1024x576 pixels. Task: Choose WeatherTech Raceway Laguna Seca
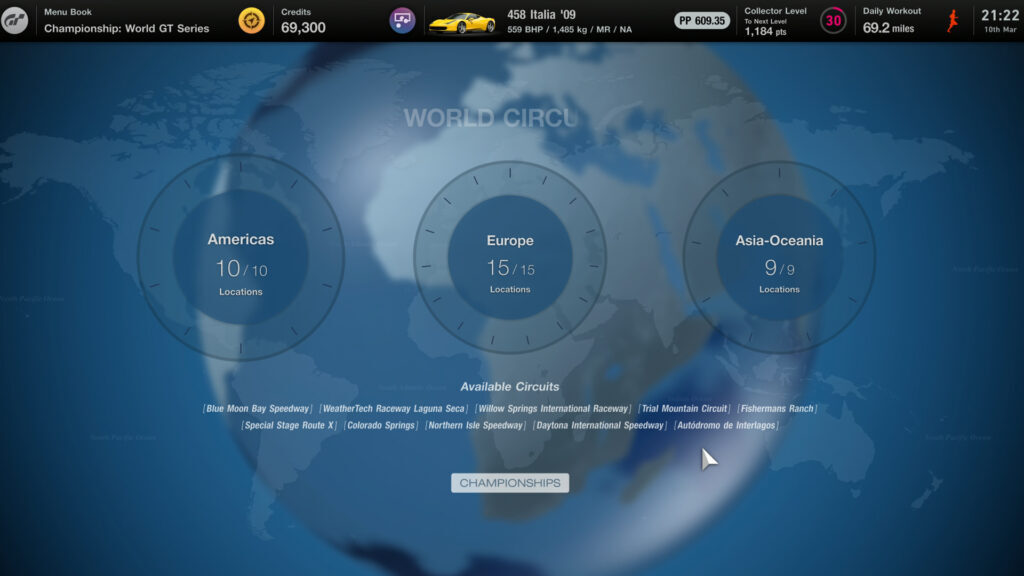(x=394, y=409)
